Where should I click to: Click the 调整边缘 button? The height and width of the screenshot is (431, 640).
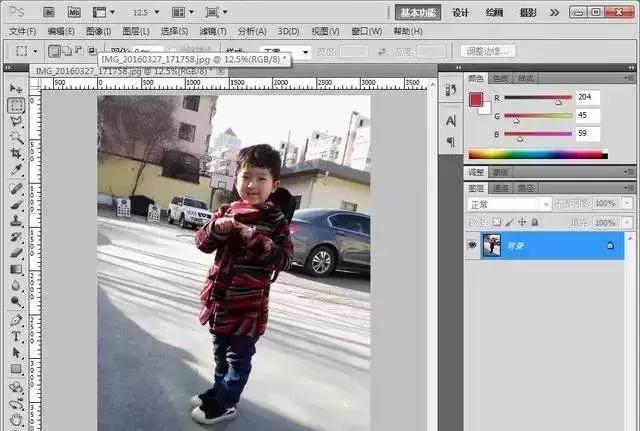click(488, 51)
